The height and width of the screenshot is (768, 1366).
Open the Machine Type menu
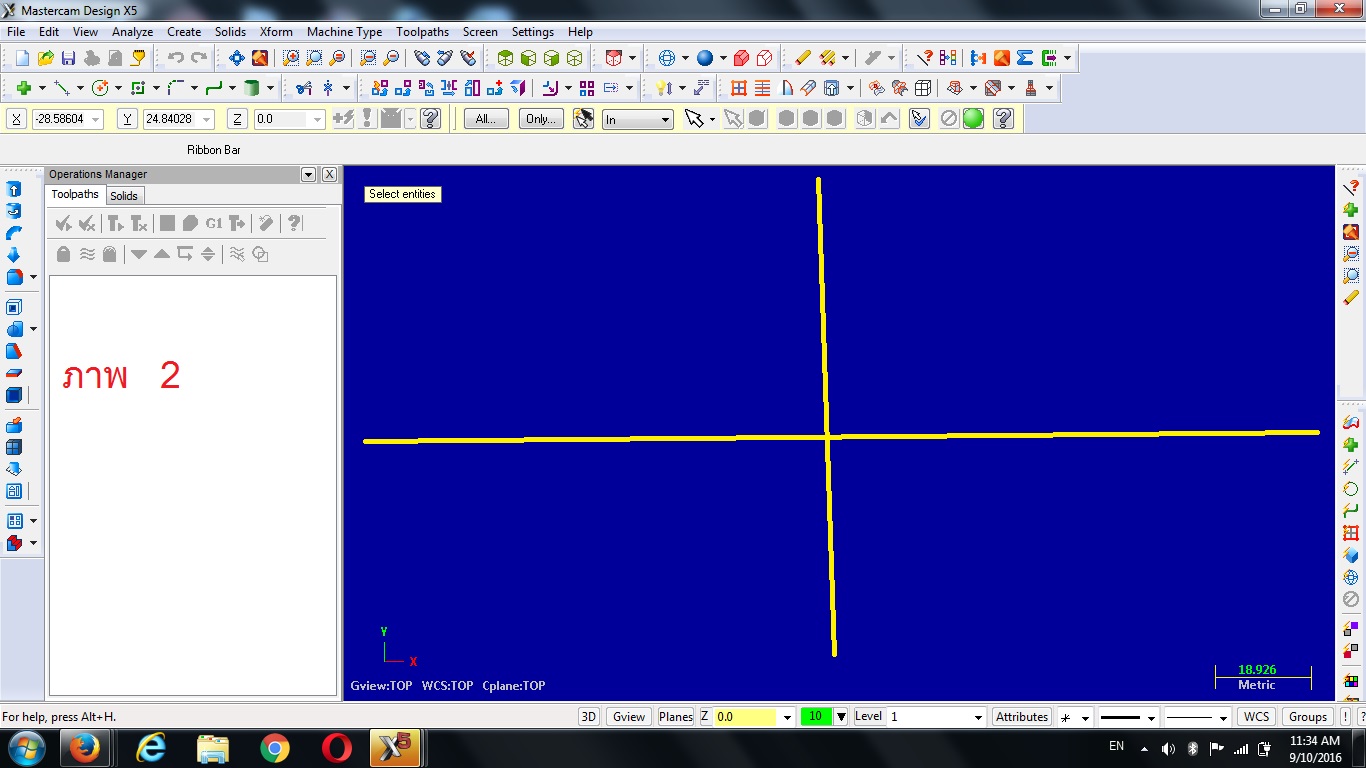click(344, 32)
